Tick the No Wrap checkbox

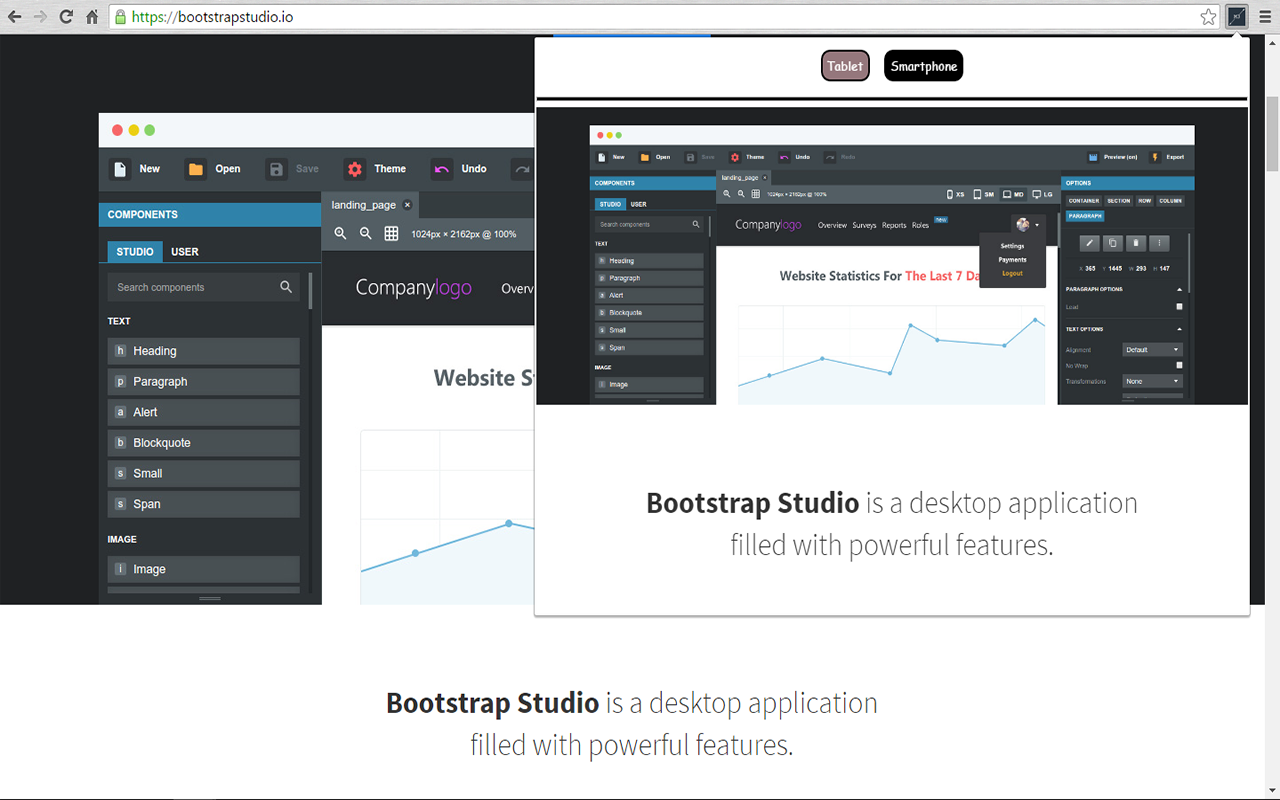point(1179,366)
